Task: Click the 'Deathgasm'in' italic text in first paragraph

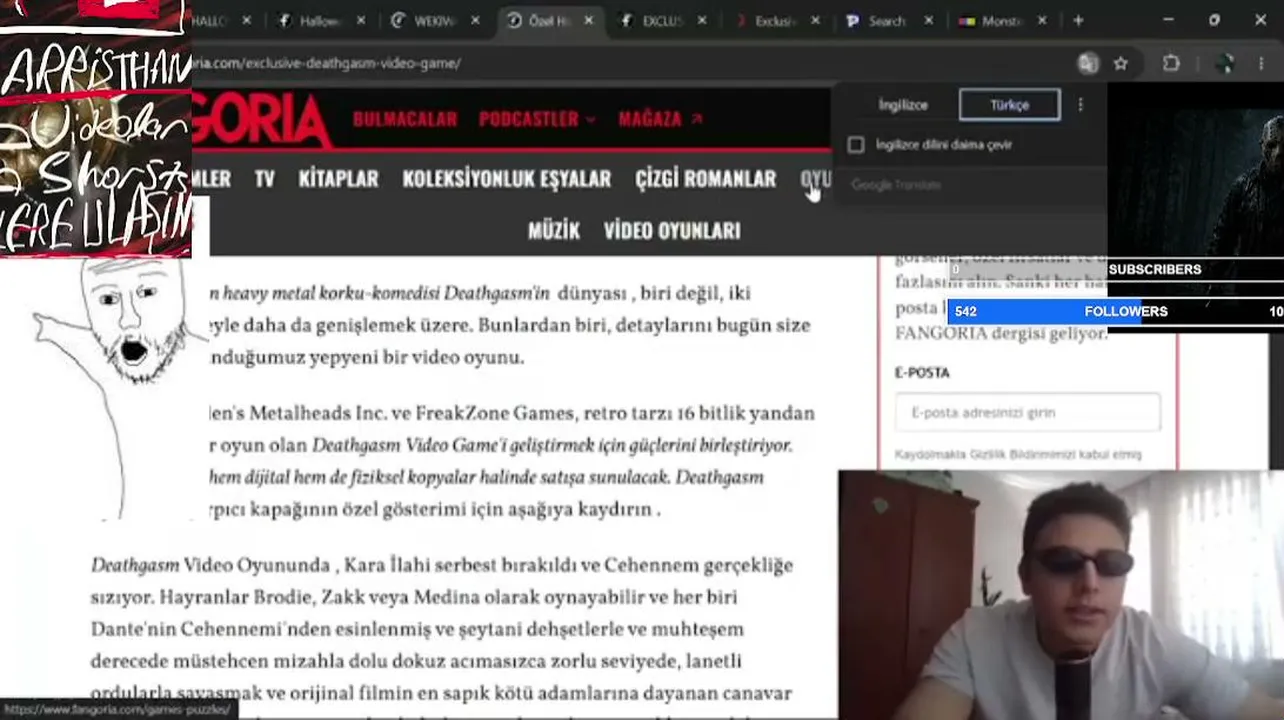Action: [x=496, y=293]
